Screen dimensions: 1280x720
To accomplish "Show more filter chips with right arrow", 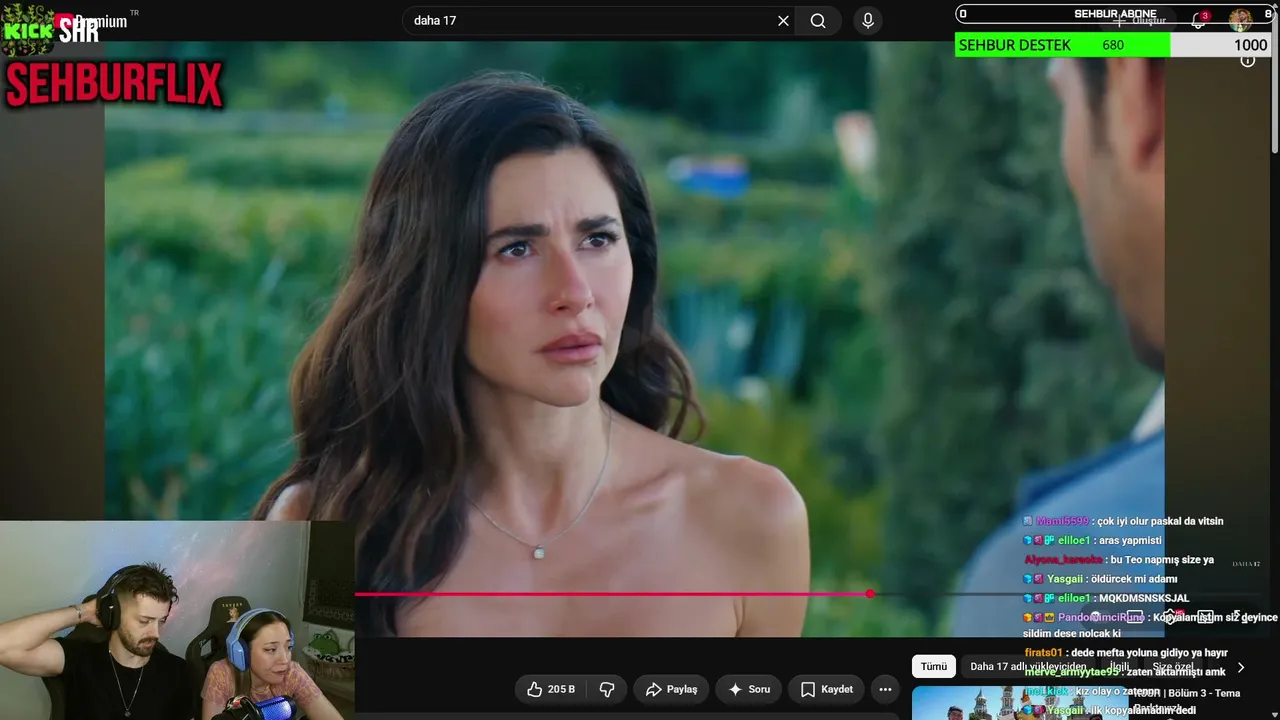I will point(1241,667).
